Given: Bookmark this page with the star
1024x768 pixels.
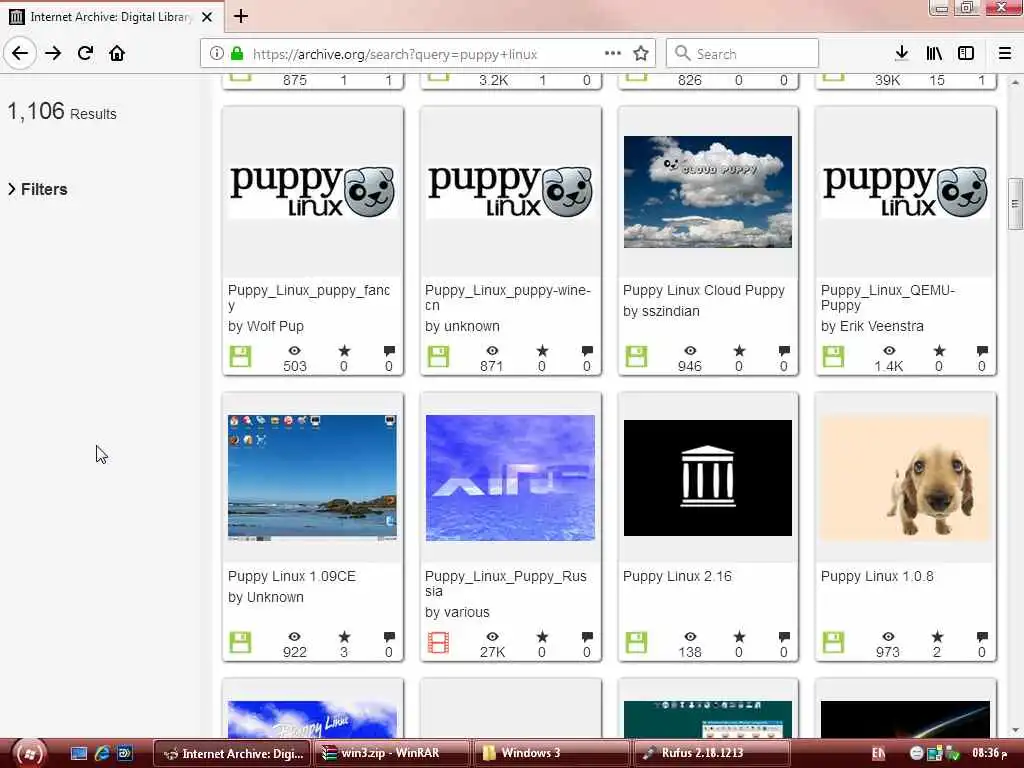Looking at the screenshot, I should tap(641, 54).
